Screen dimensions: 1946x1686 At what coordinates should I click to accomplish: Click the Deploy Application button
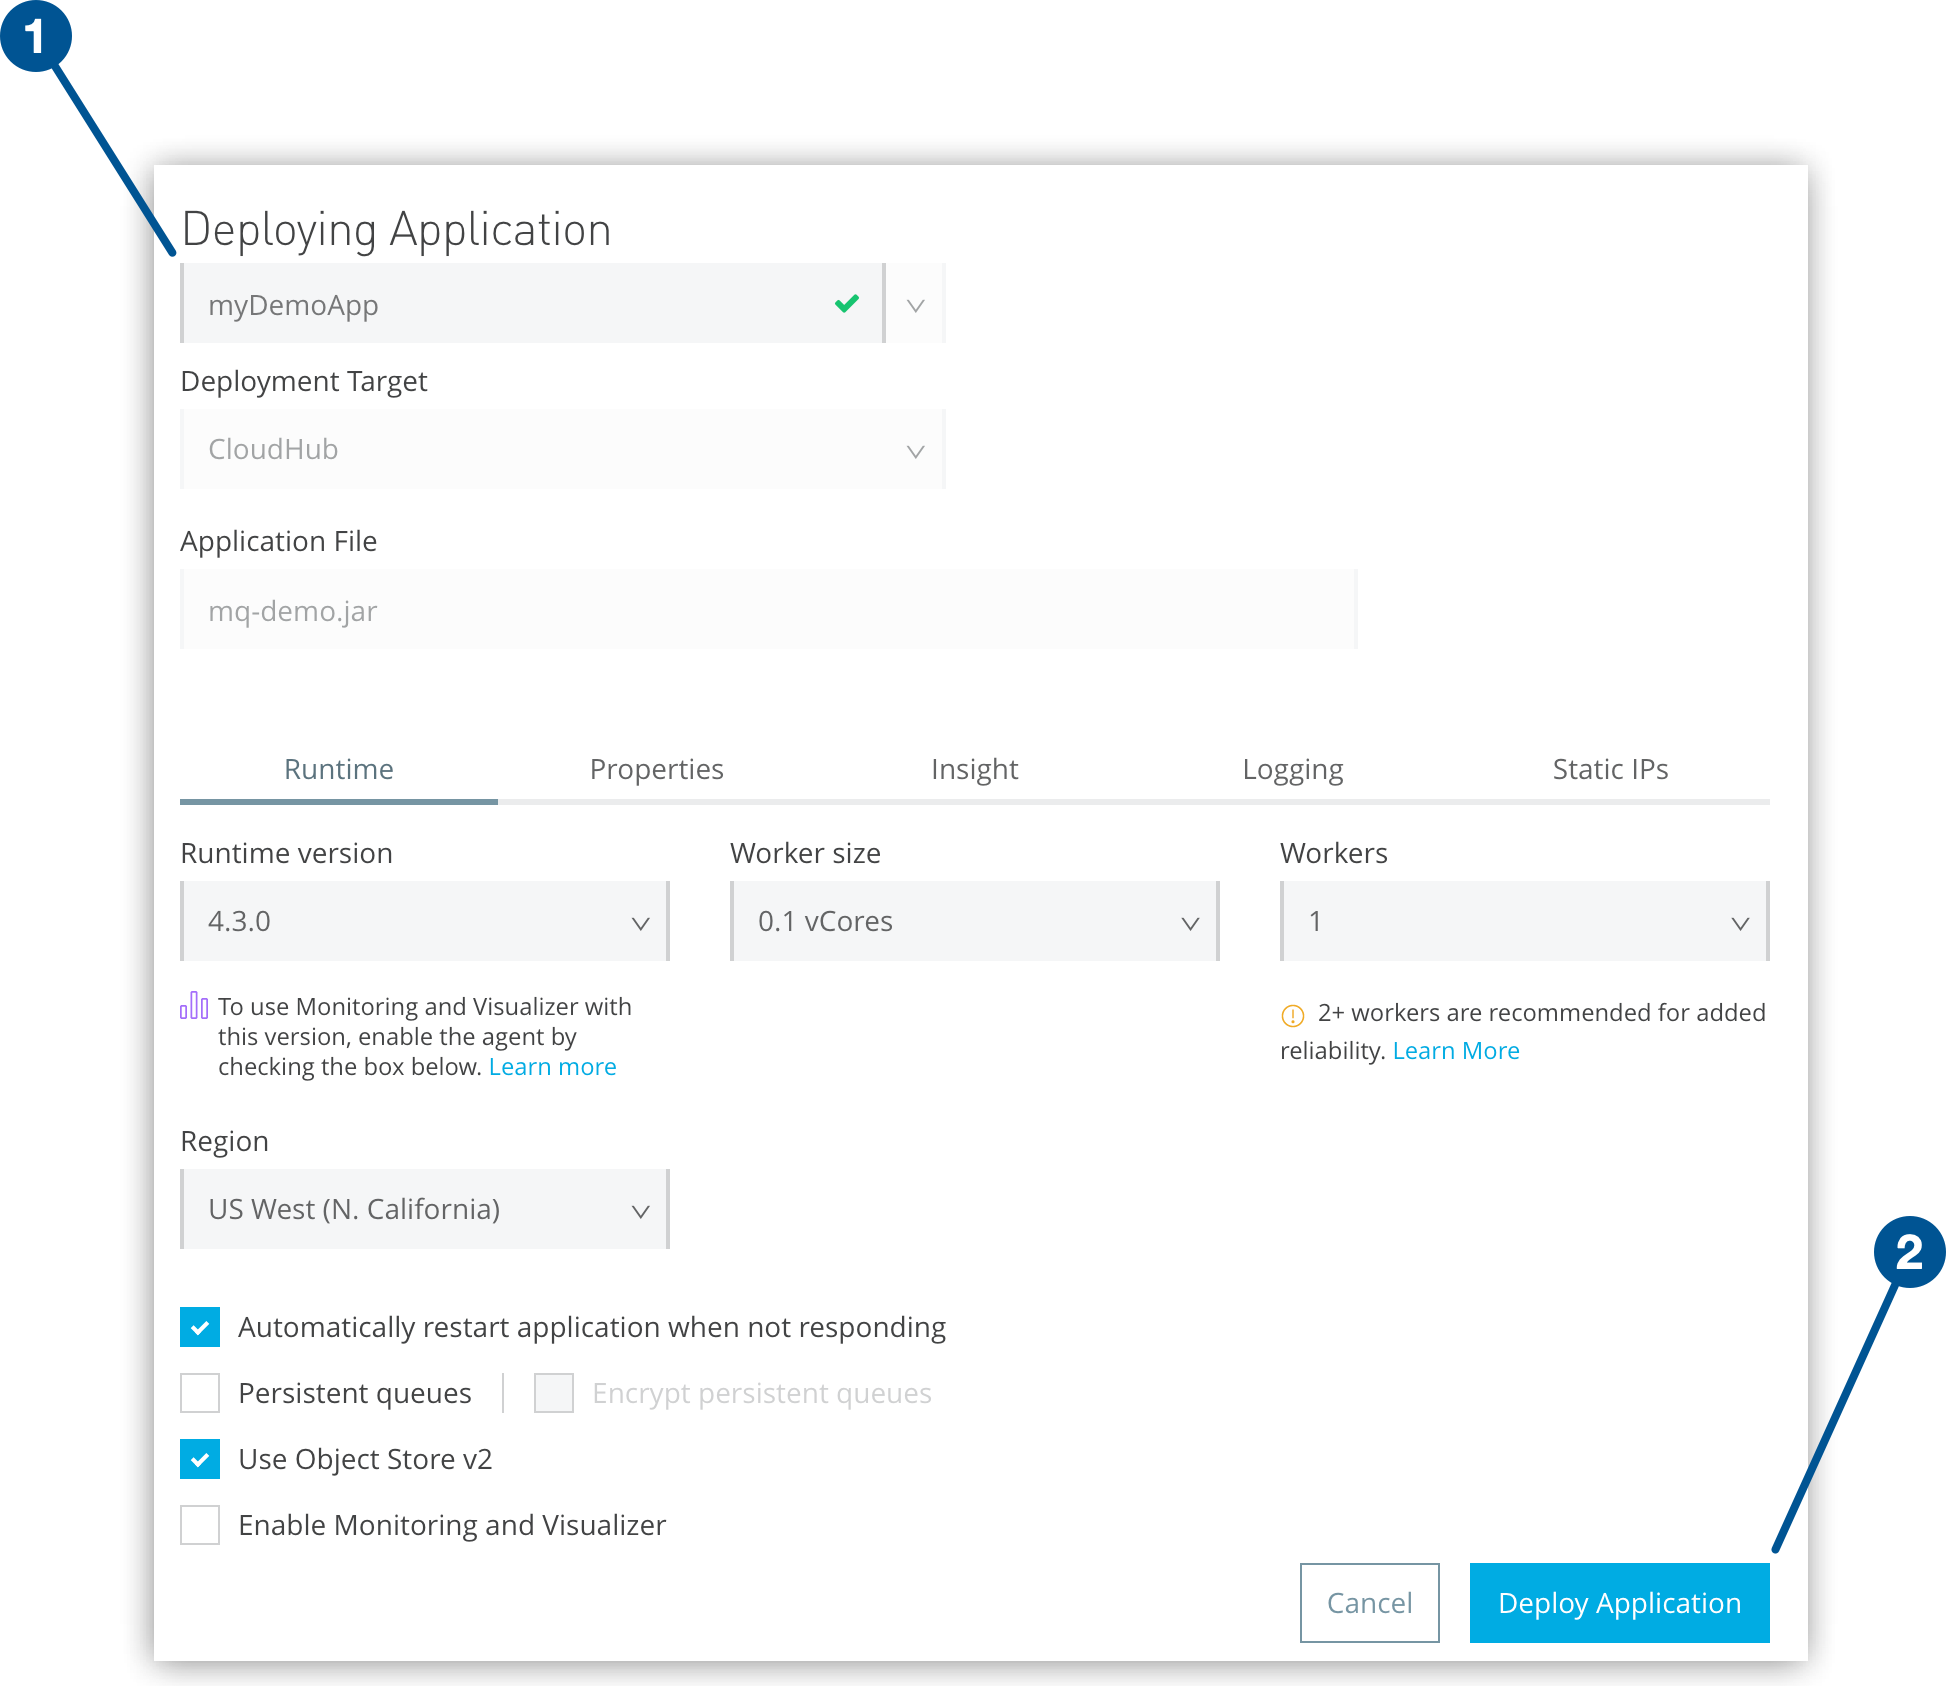pyautogui.click(x=1618, y=1603)
